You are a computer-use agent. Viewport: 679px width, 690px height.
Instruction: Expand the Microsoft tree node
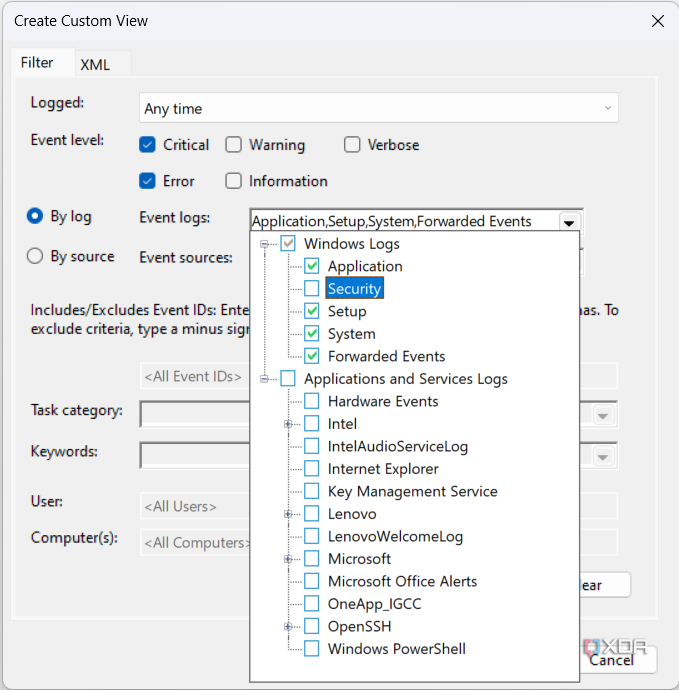click(288, 559)
